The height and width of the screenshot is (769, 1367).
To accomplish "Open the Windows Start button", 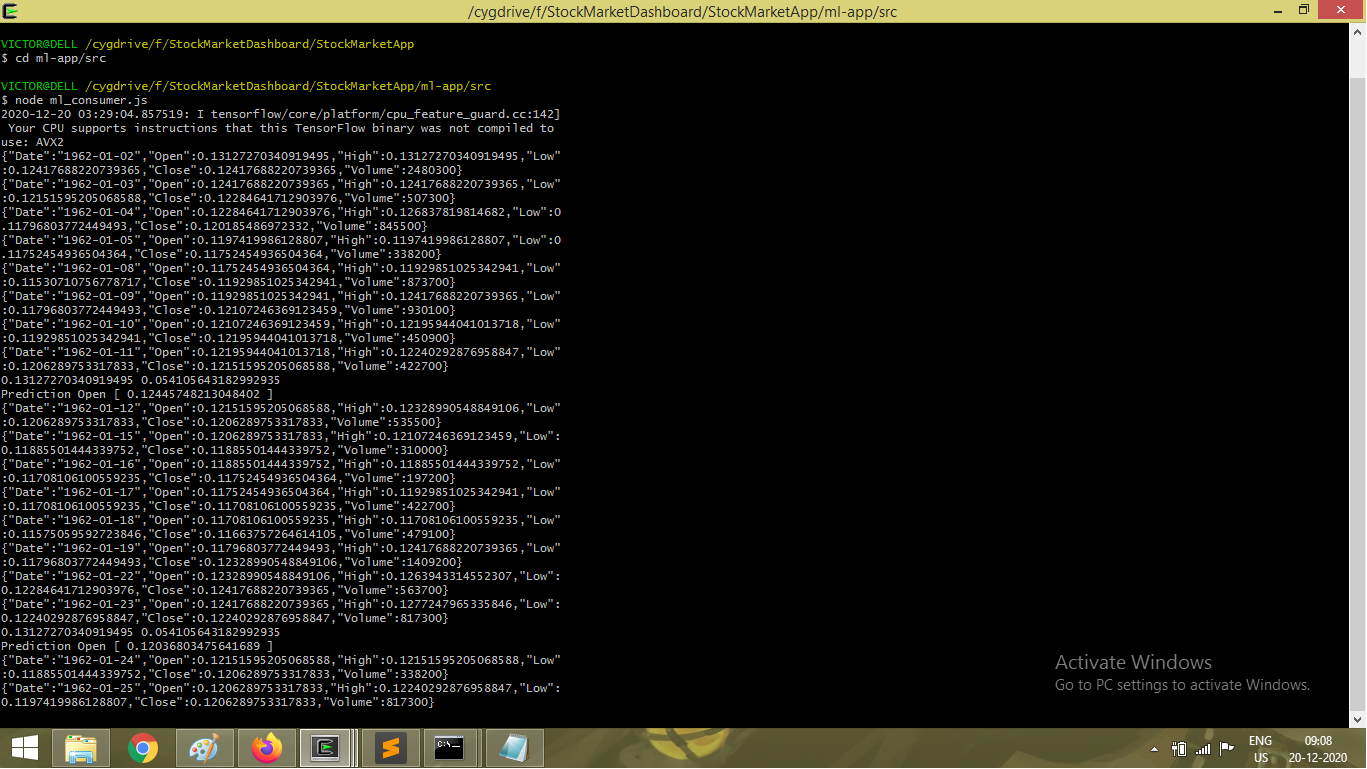I will (x=25, y=748).
